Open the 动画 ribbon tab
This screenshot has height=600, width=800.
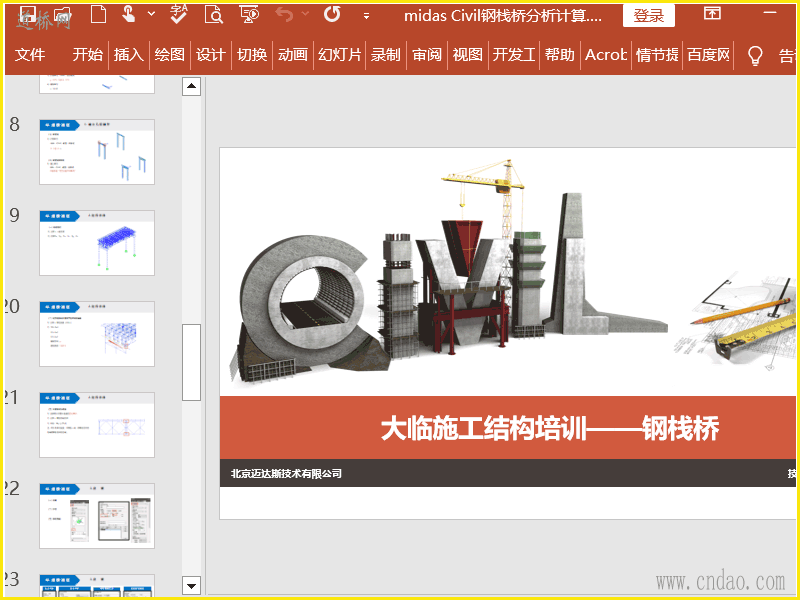point(293,55)
